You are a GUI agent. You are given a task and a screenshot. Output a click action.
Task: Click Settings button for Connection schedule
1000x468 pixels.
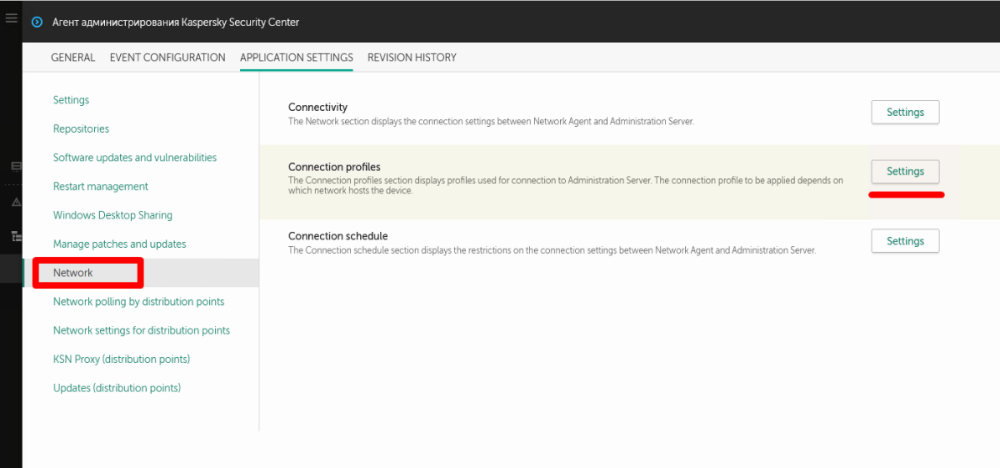click(x=905, y=241)
